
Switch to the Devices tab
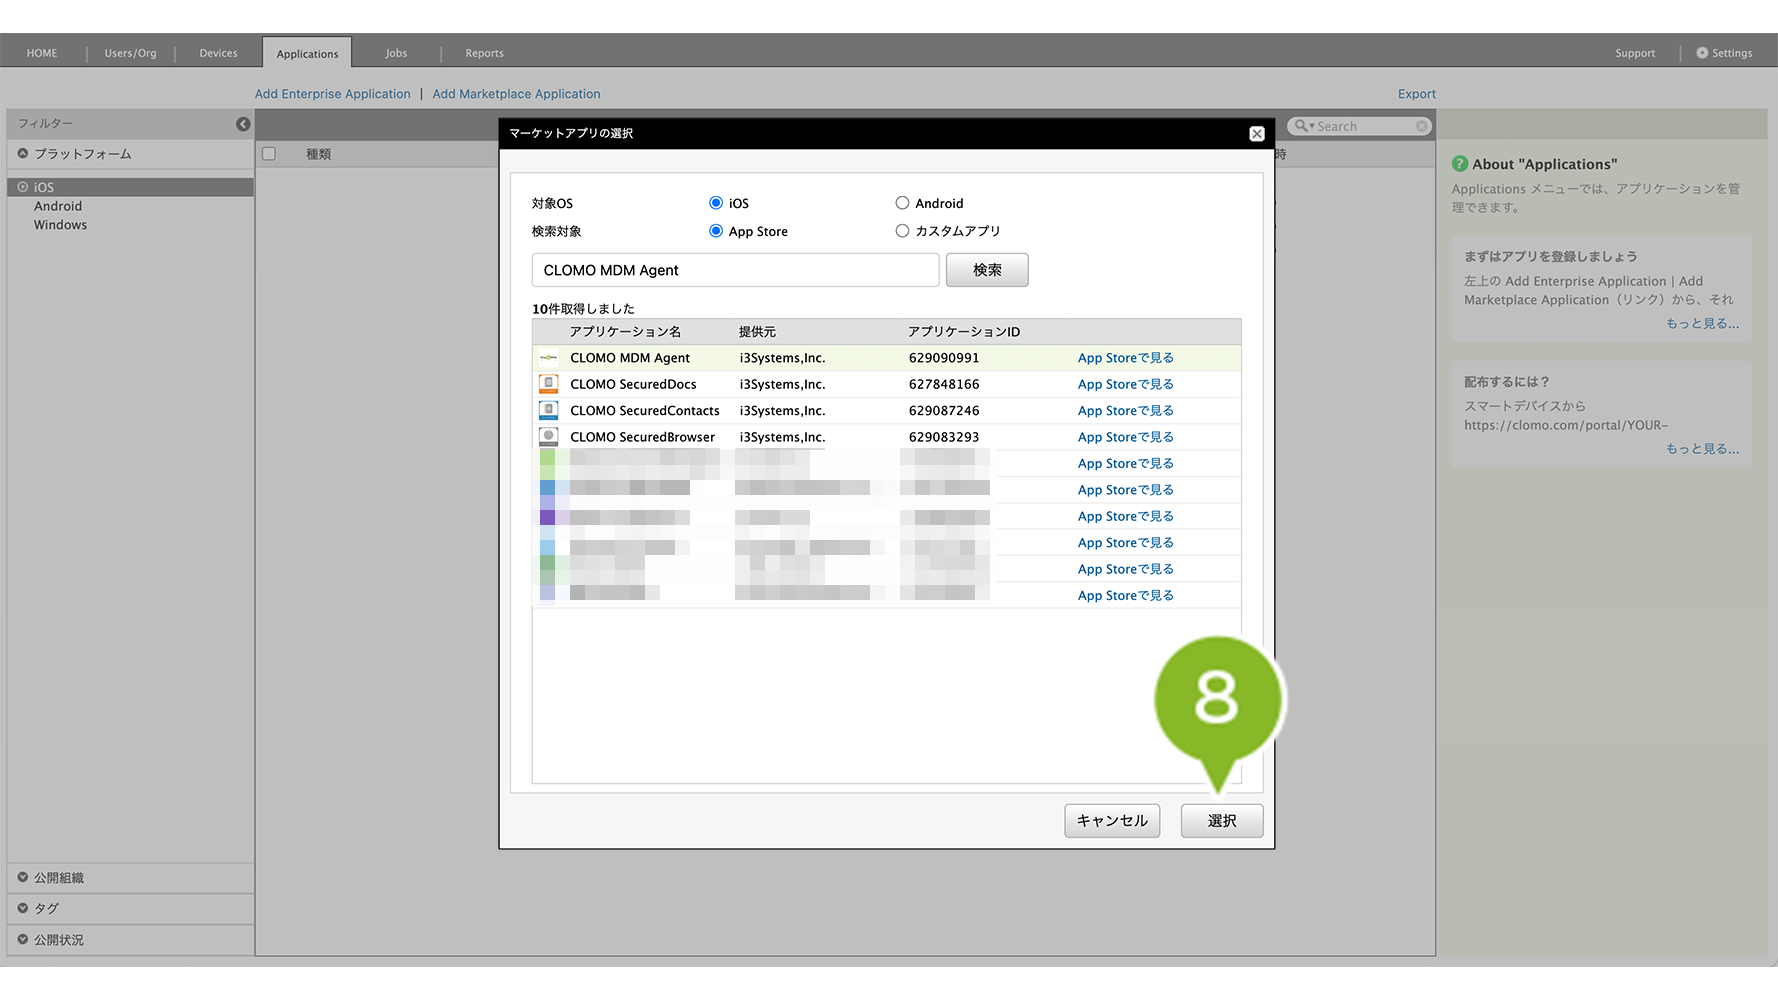(x=218, y=53)
